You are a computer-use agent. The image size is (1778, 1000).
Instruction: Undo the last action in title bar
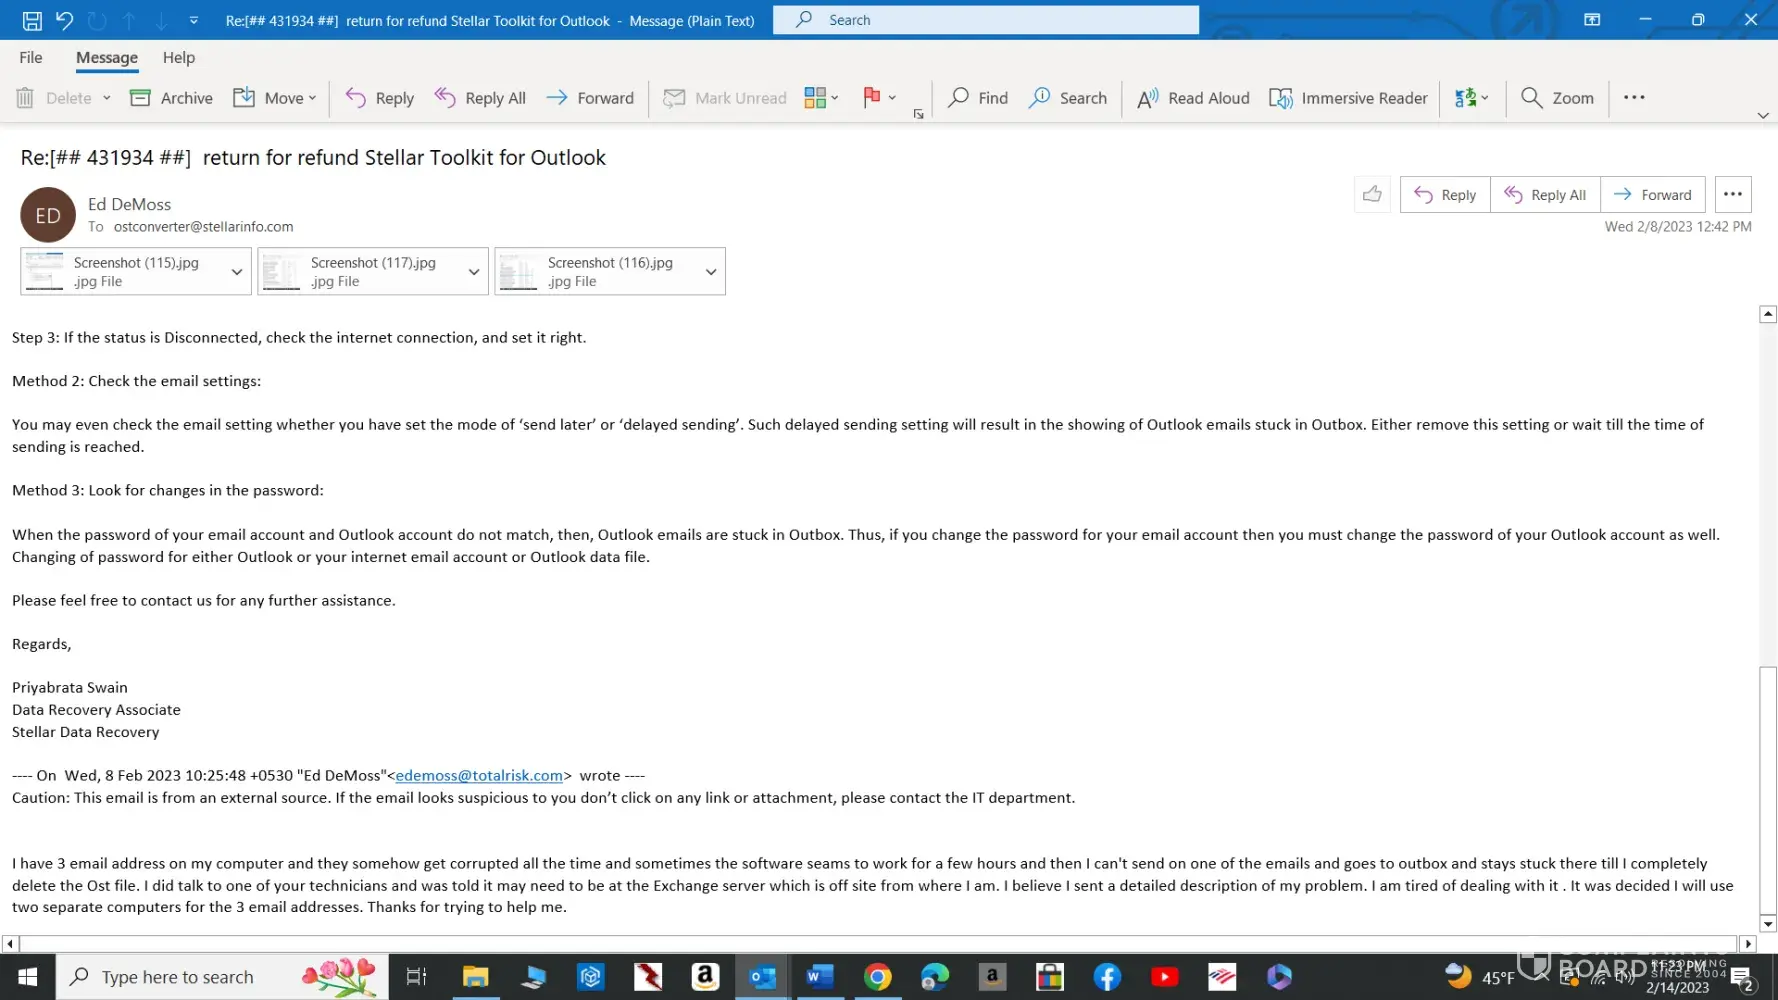(x=65, y=20)
